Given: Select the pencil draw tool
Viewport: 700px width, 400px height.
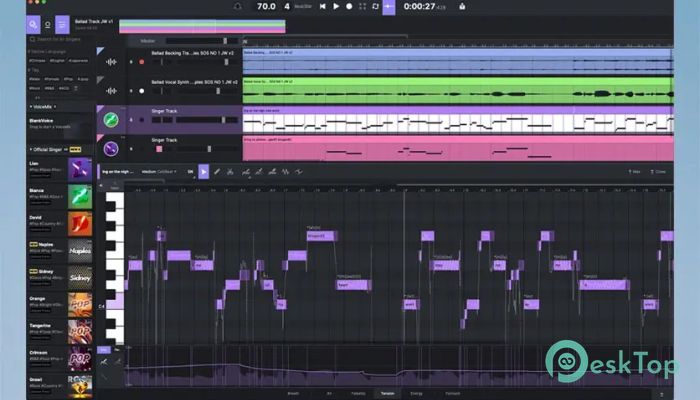Looking at the screenshot, I should [217, 172].
